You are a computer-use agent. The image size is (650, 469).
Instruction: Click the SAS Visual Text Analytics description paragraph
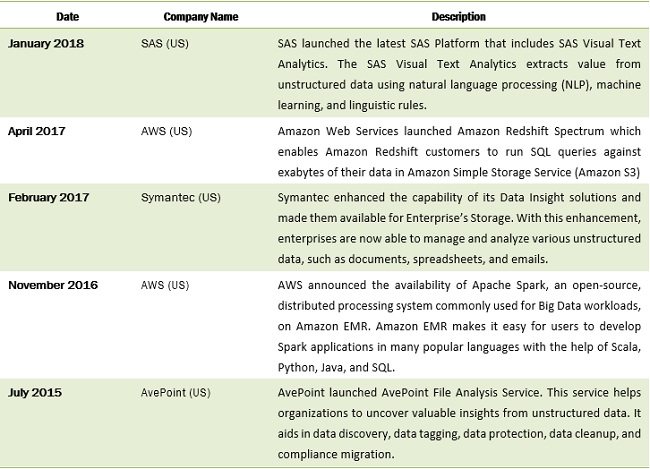458,73
